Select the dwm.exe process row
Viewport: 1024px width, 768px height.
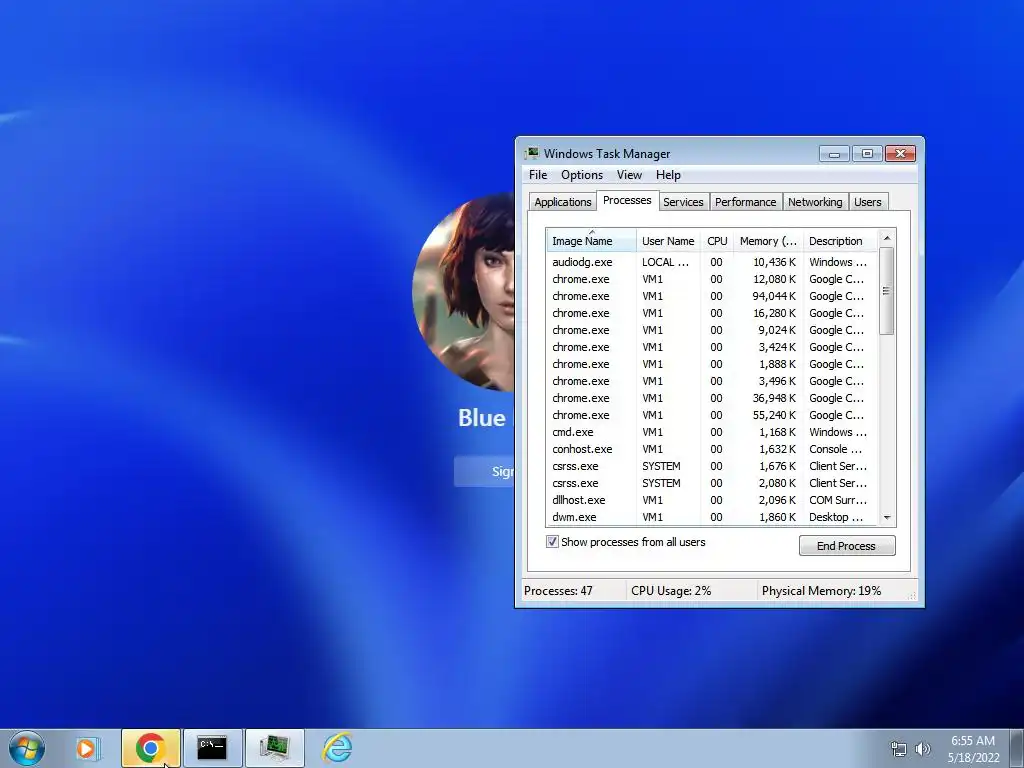712,517
